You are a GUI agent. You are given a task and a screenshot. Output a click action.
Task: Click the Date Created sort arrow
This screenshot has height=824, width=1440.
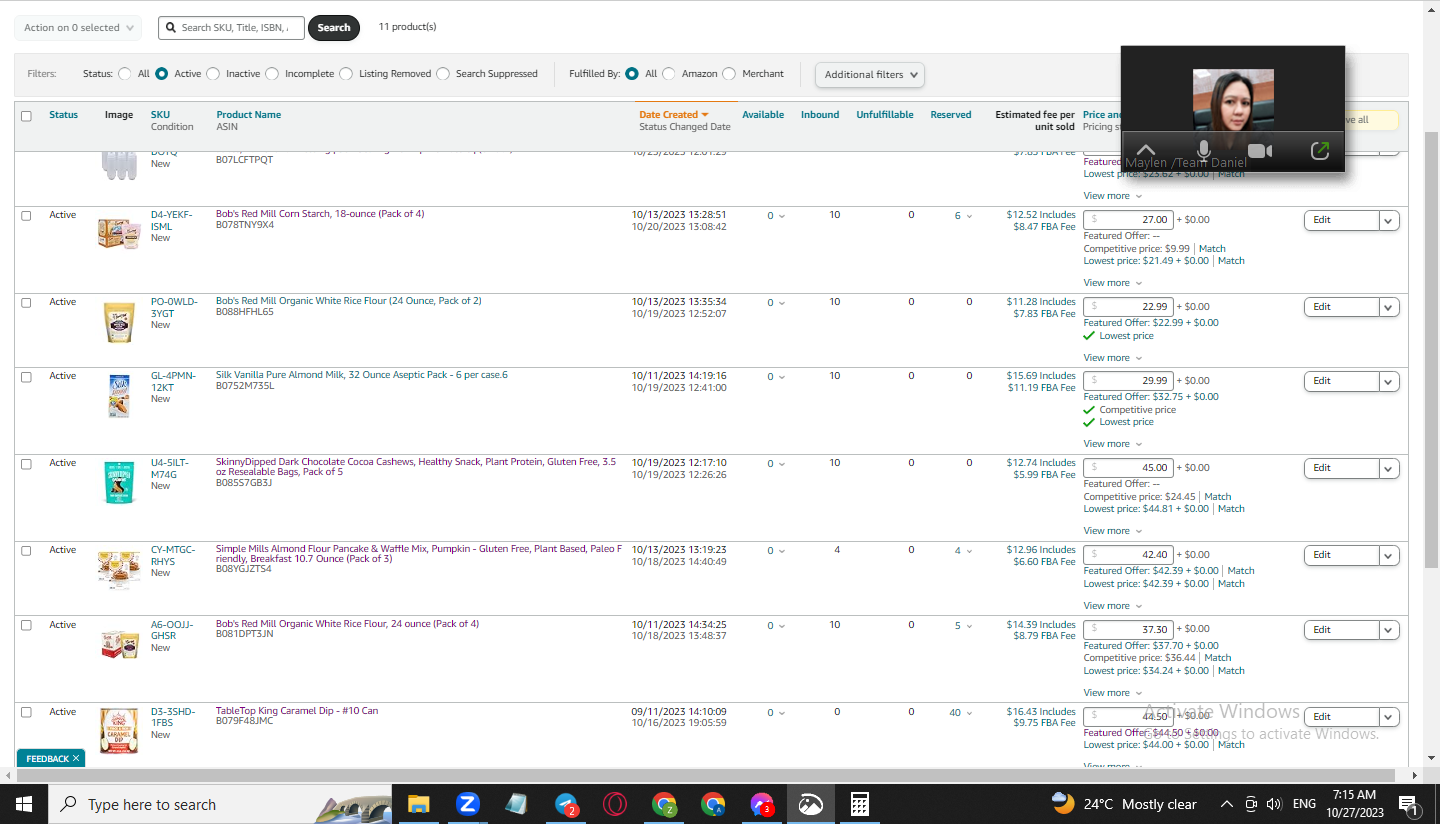coord(705,115)
